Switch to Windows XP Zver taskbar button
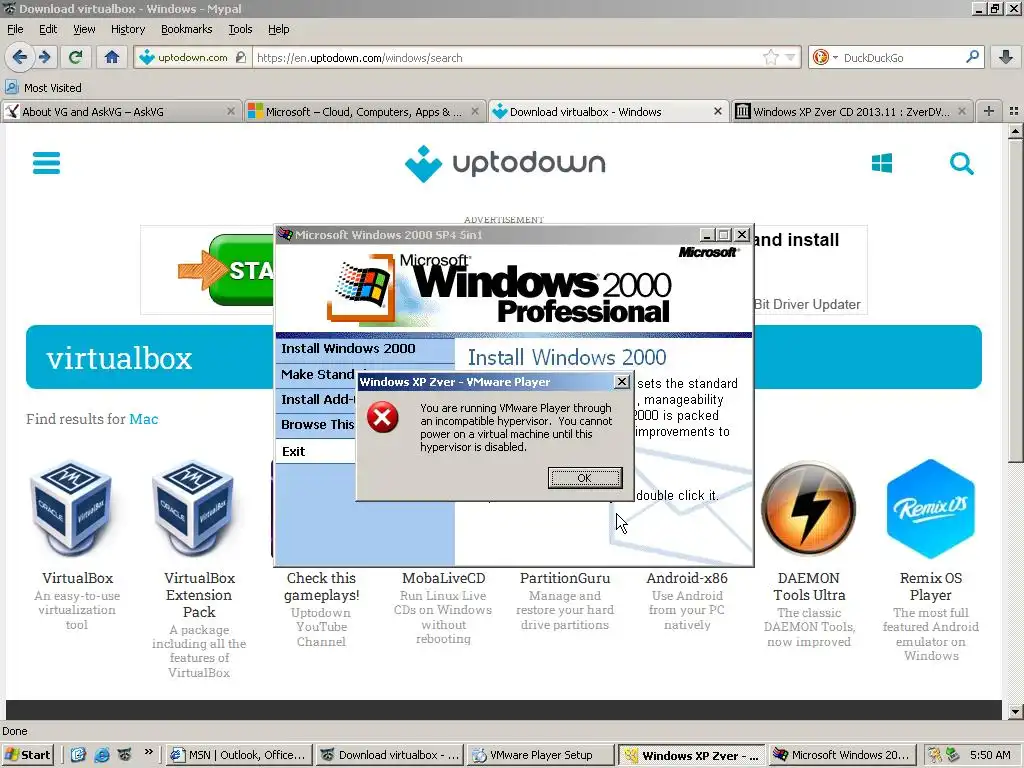Image resolution: width=1024 pixels, height=768 pixels. [692, 755]
